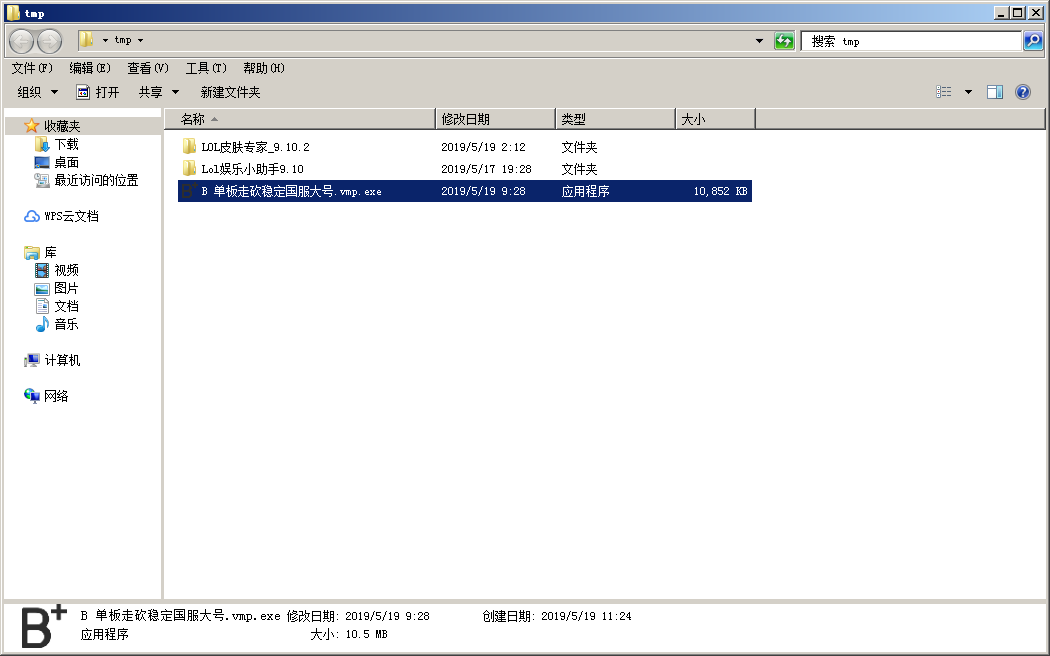
Task: Select the Lol娱乐小助手9.10 folder icon
Action: pos(189,168)
